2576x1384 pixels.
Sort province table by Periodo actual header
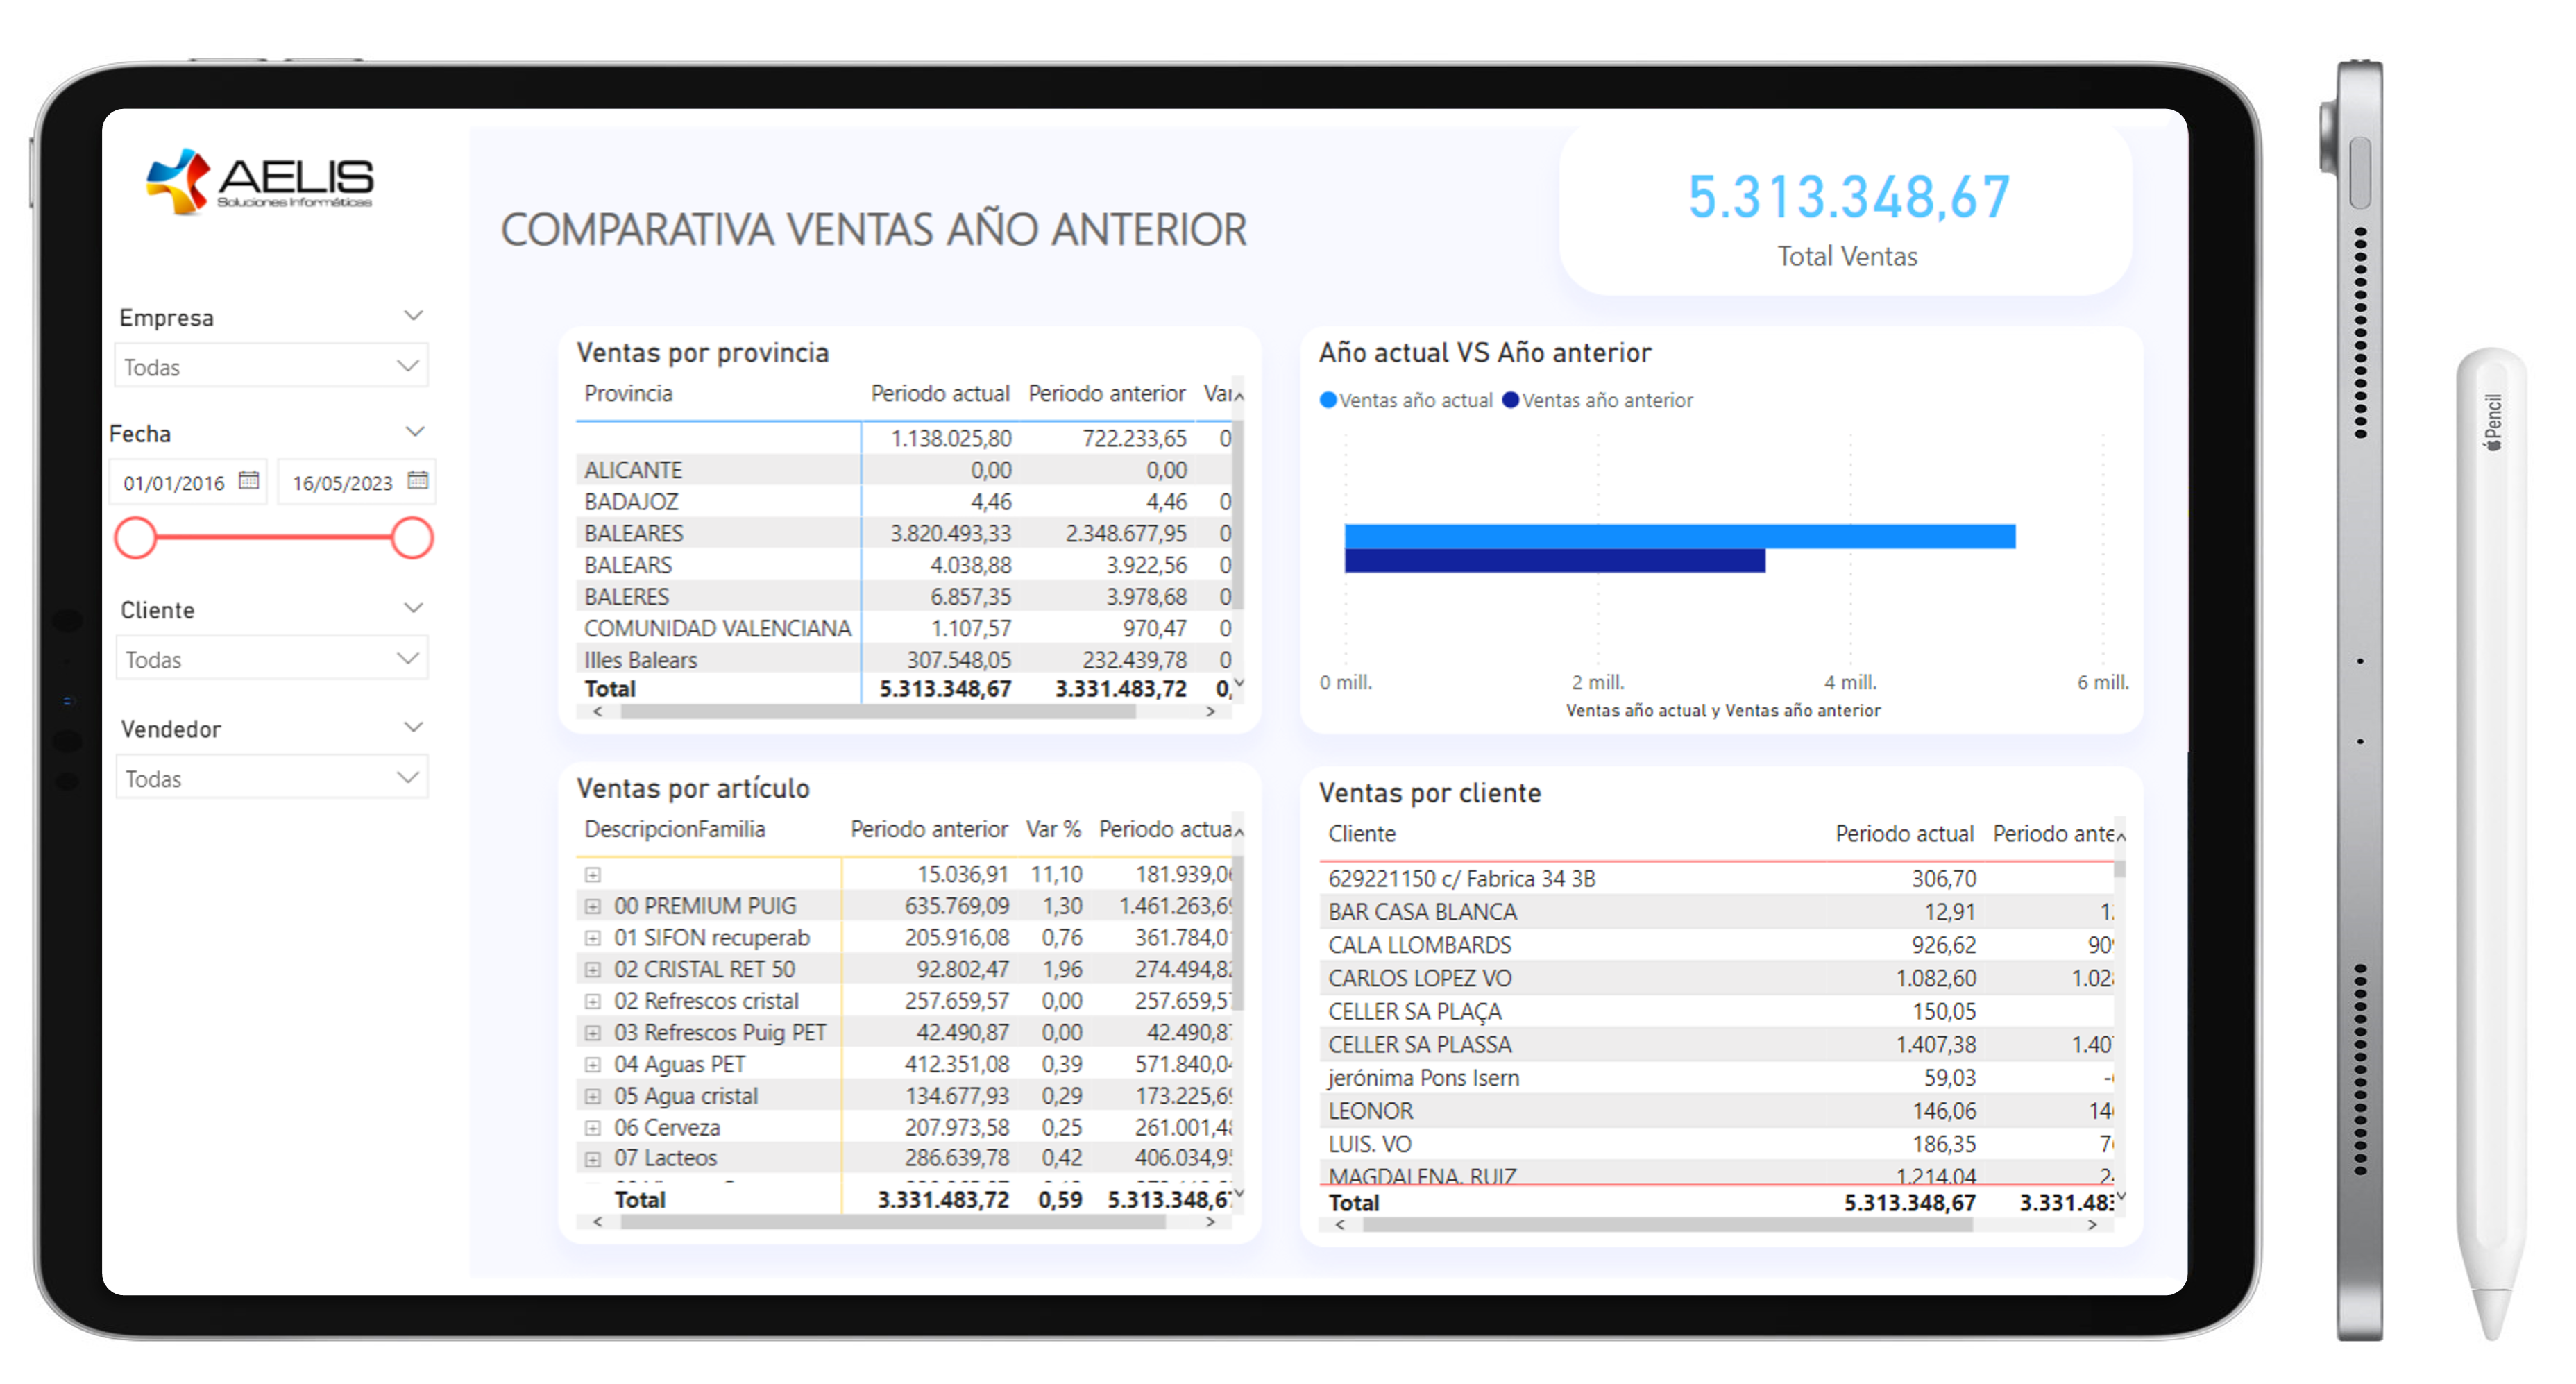[x=940, y=393]
